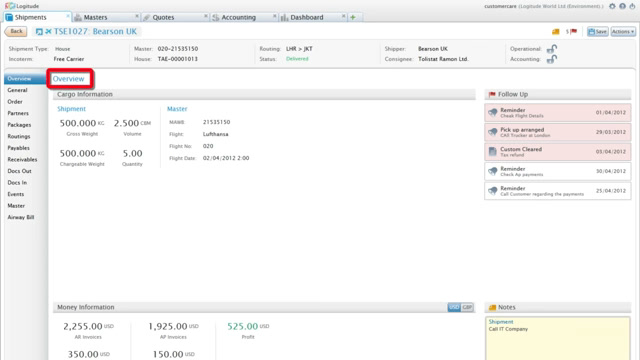Open the settings gear icon in the header
Viewport: 640px width, 360px height.
click(612, 6)
